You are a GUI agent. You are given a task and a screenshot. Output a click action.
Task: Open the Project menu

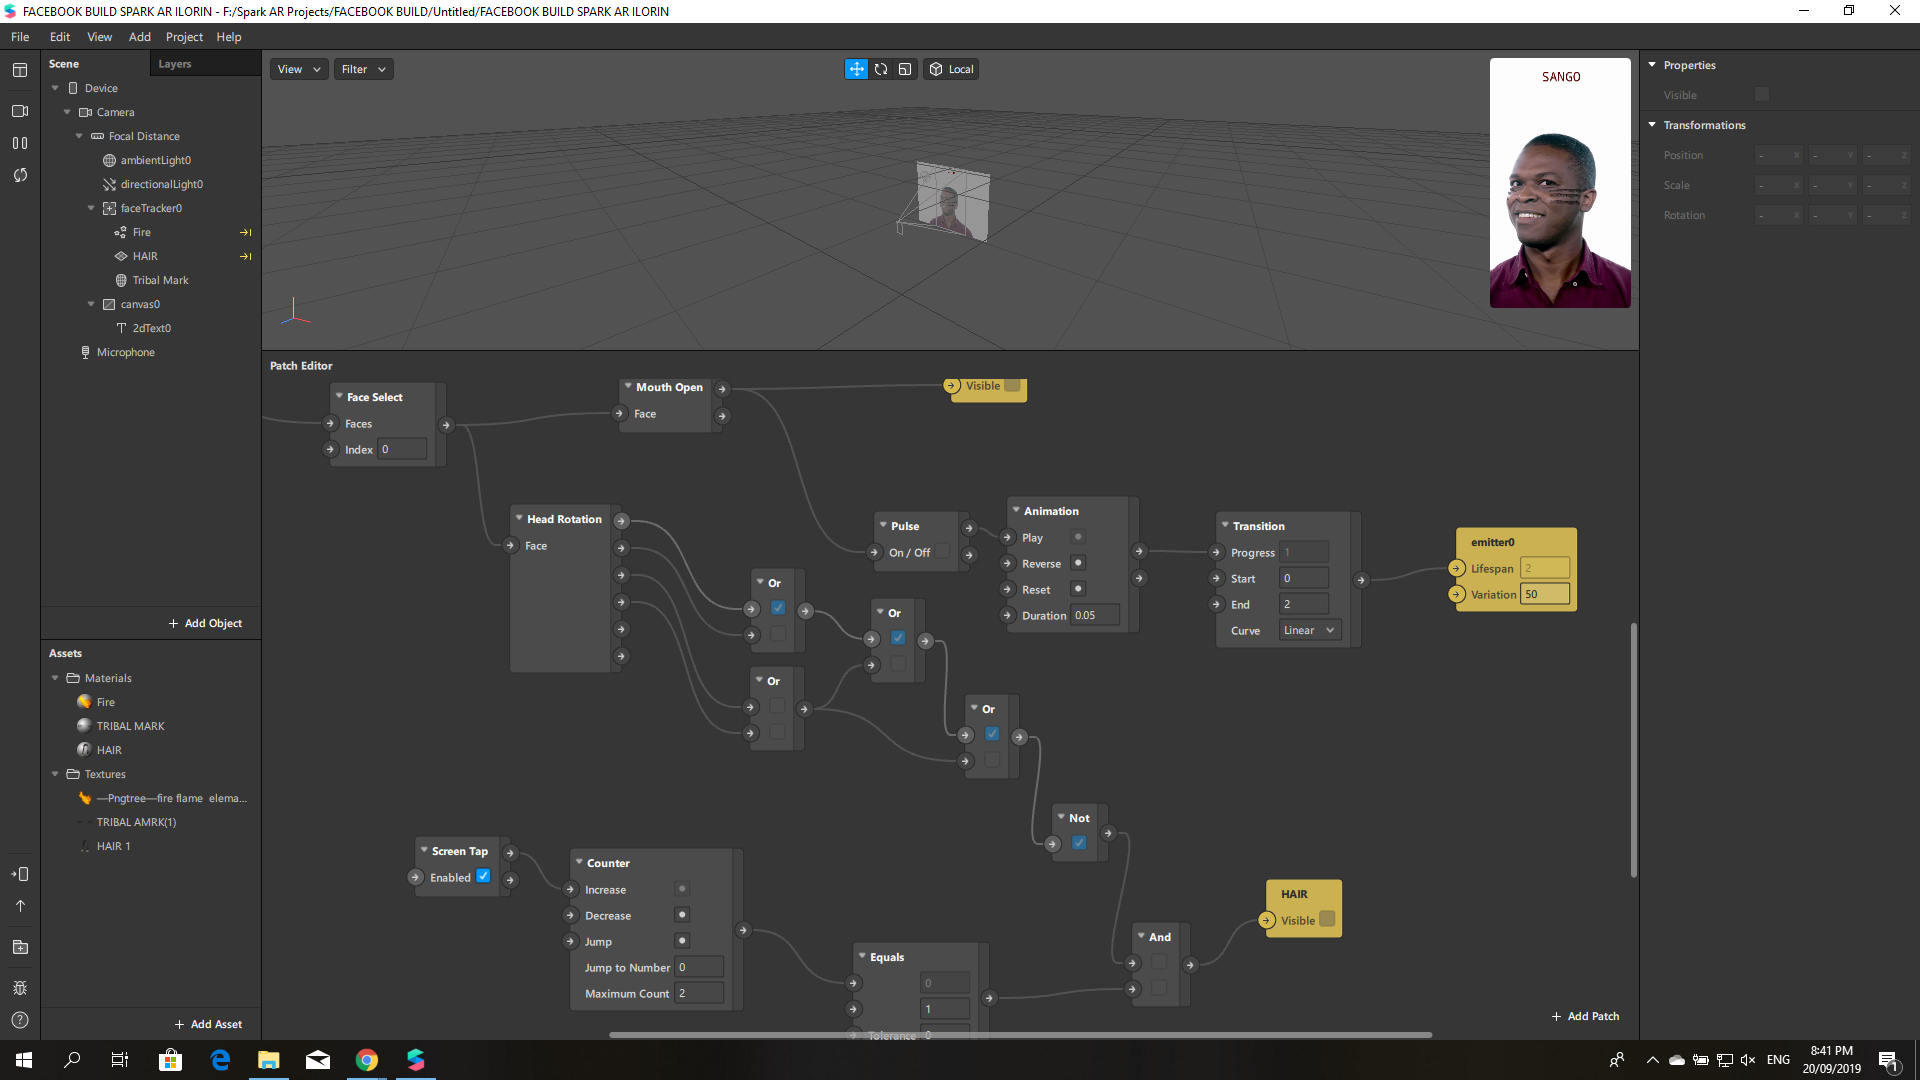[x=184, y=37]
